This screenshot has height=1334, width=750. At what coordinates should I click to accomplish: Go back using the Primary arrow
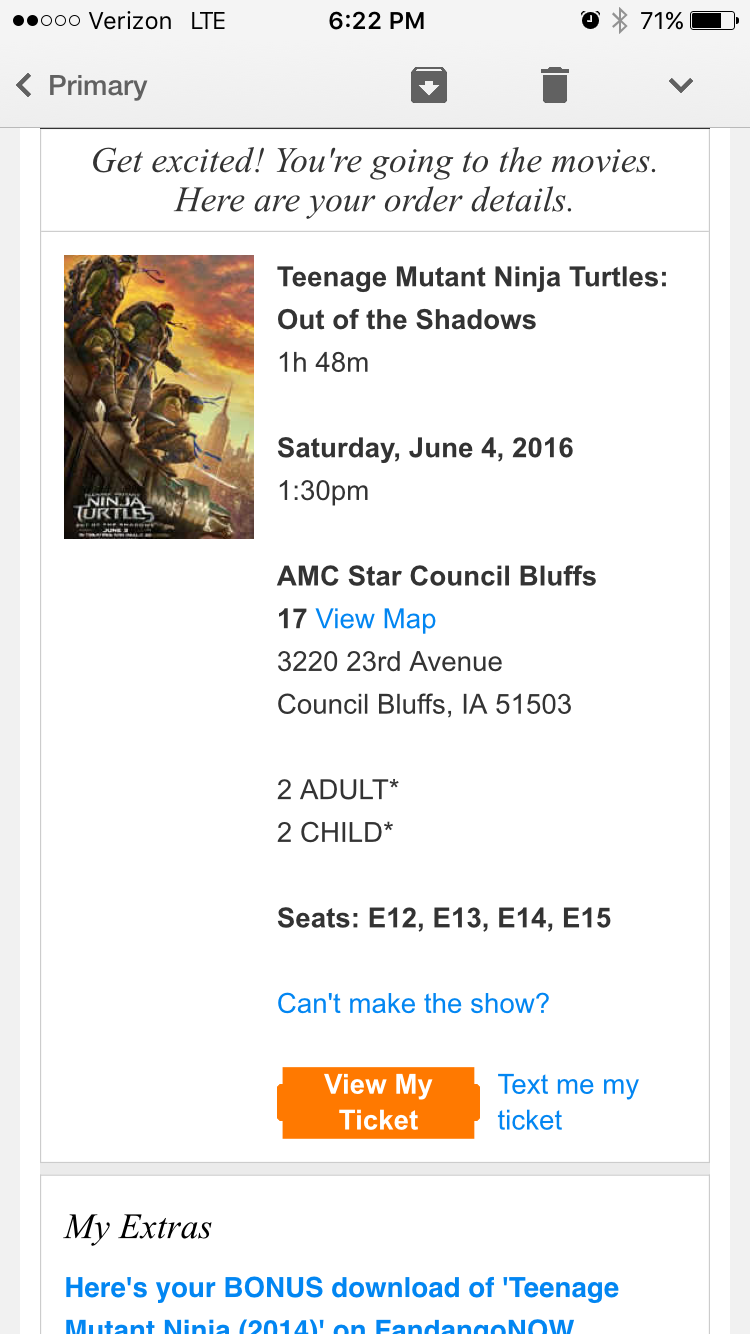[x=25, y=86]
